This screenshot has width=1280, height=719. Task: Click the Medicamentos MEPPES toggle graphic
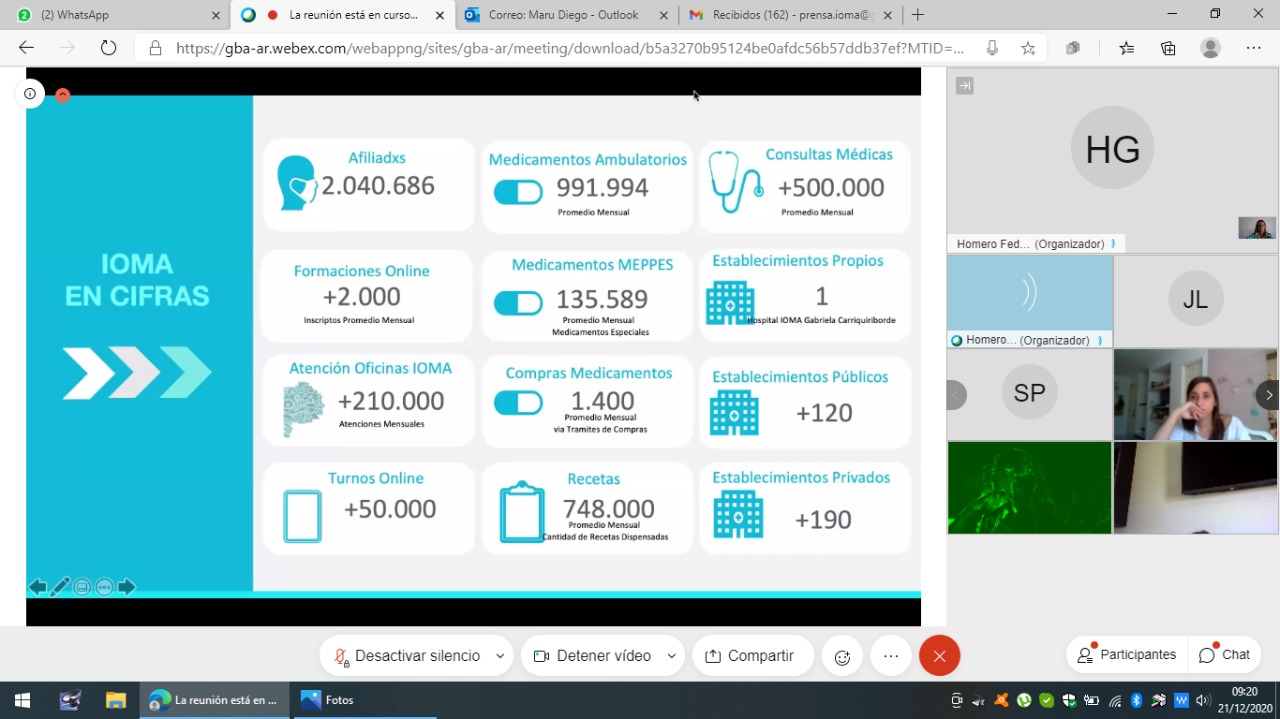click(x=518, y=303)
